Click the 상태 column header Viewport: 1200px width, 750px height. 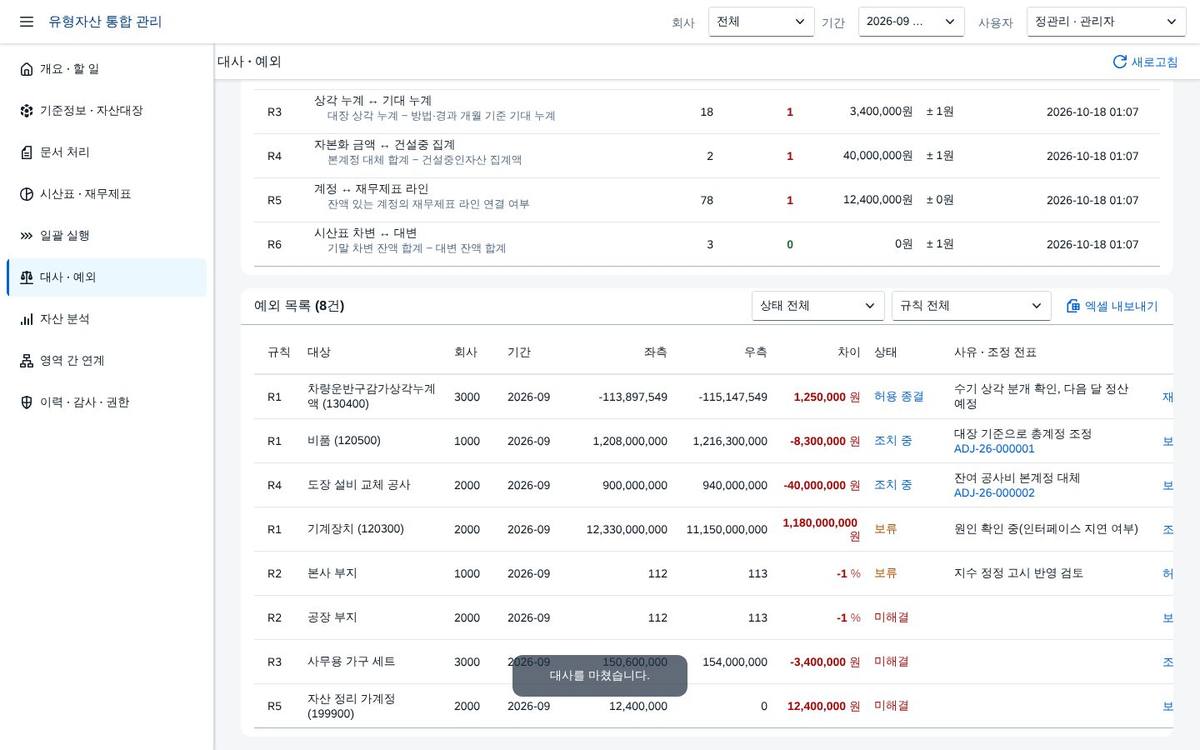(x=886, y=353)
